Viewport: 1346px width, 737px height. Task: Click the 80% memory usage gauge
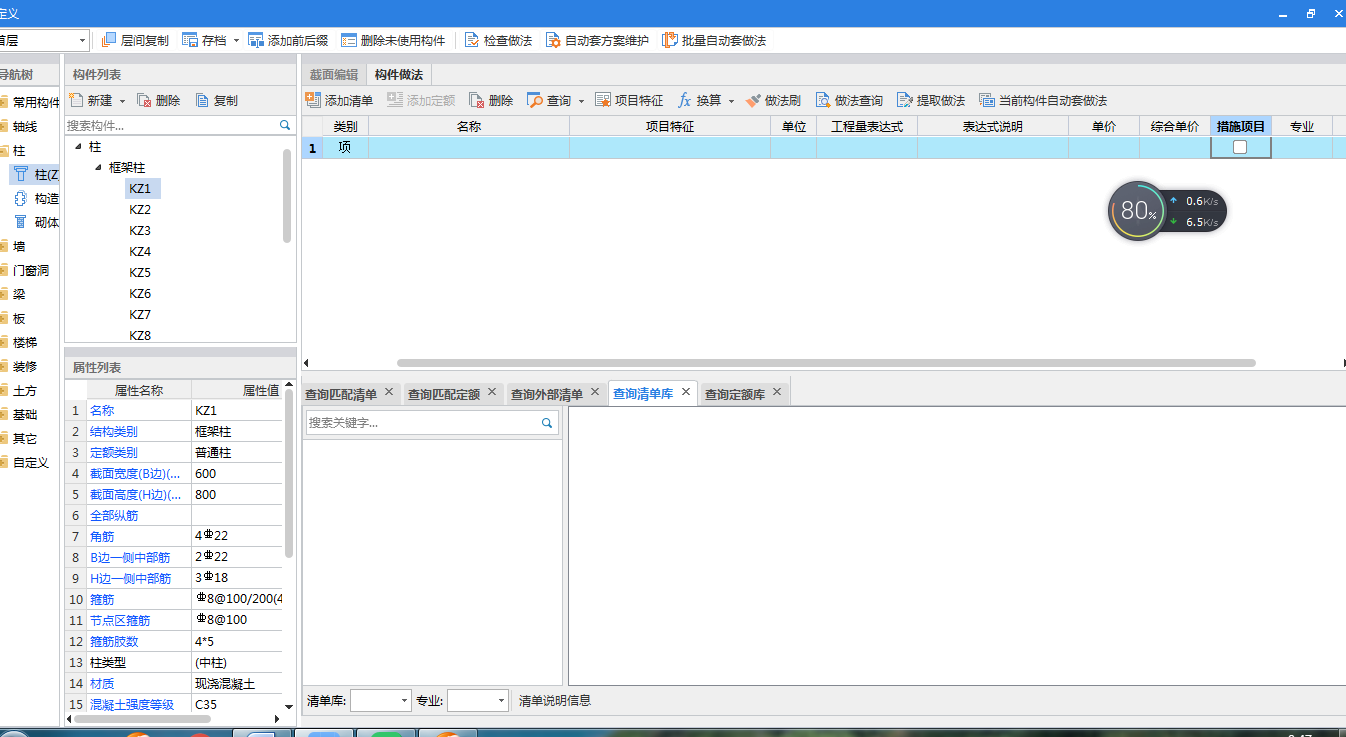click(x=1137, y=210)
